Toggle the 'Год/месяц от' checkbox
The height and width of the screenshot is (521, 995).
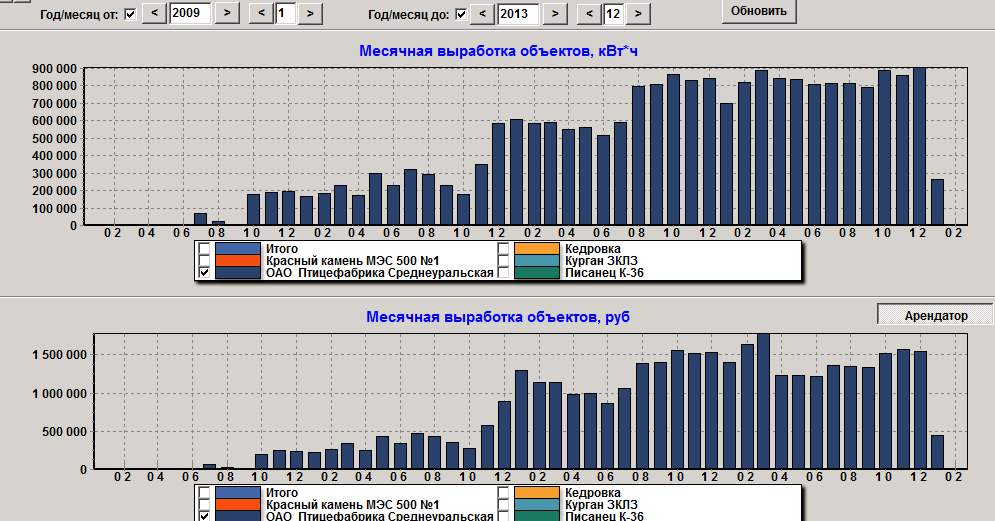pos(130,14)
